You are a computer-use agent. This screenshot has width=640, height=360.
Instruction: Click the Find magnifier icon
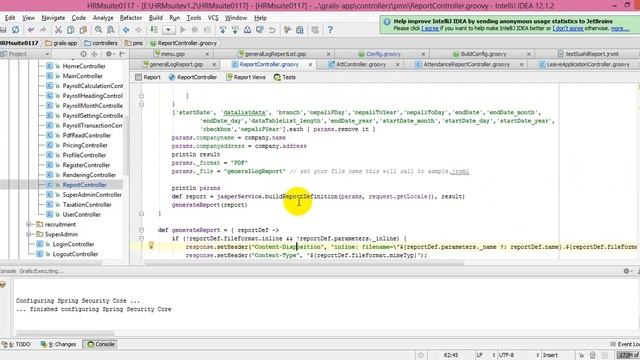[98, 30]
